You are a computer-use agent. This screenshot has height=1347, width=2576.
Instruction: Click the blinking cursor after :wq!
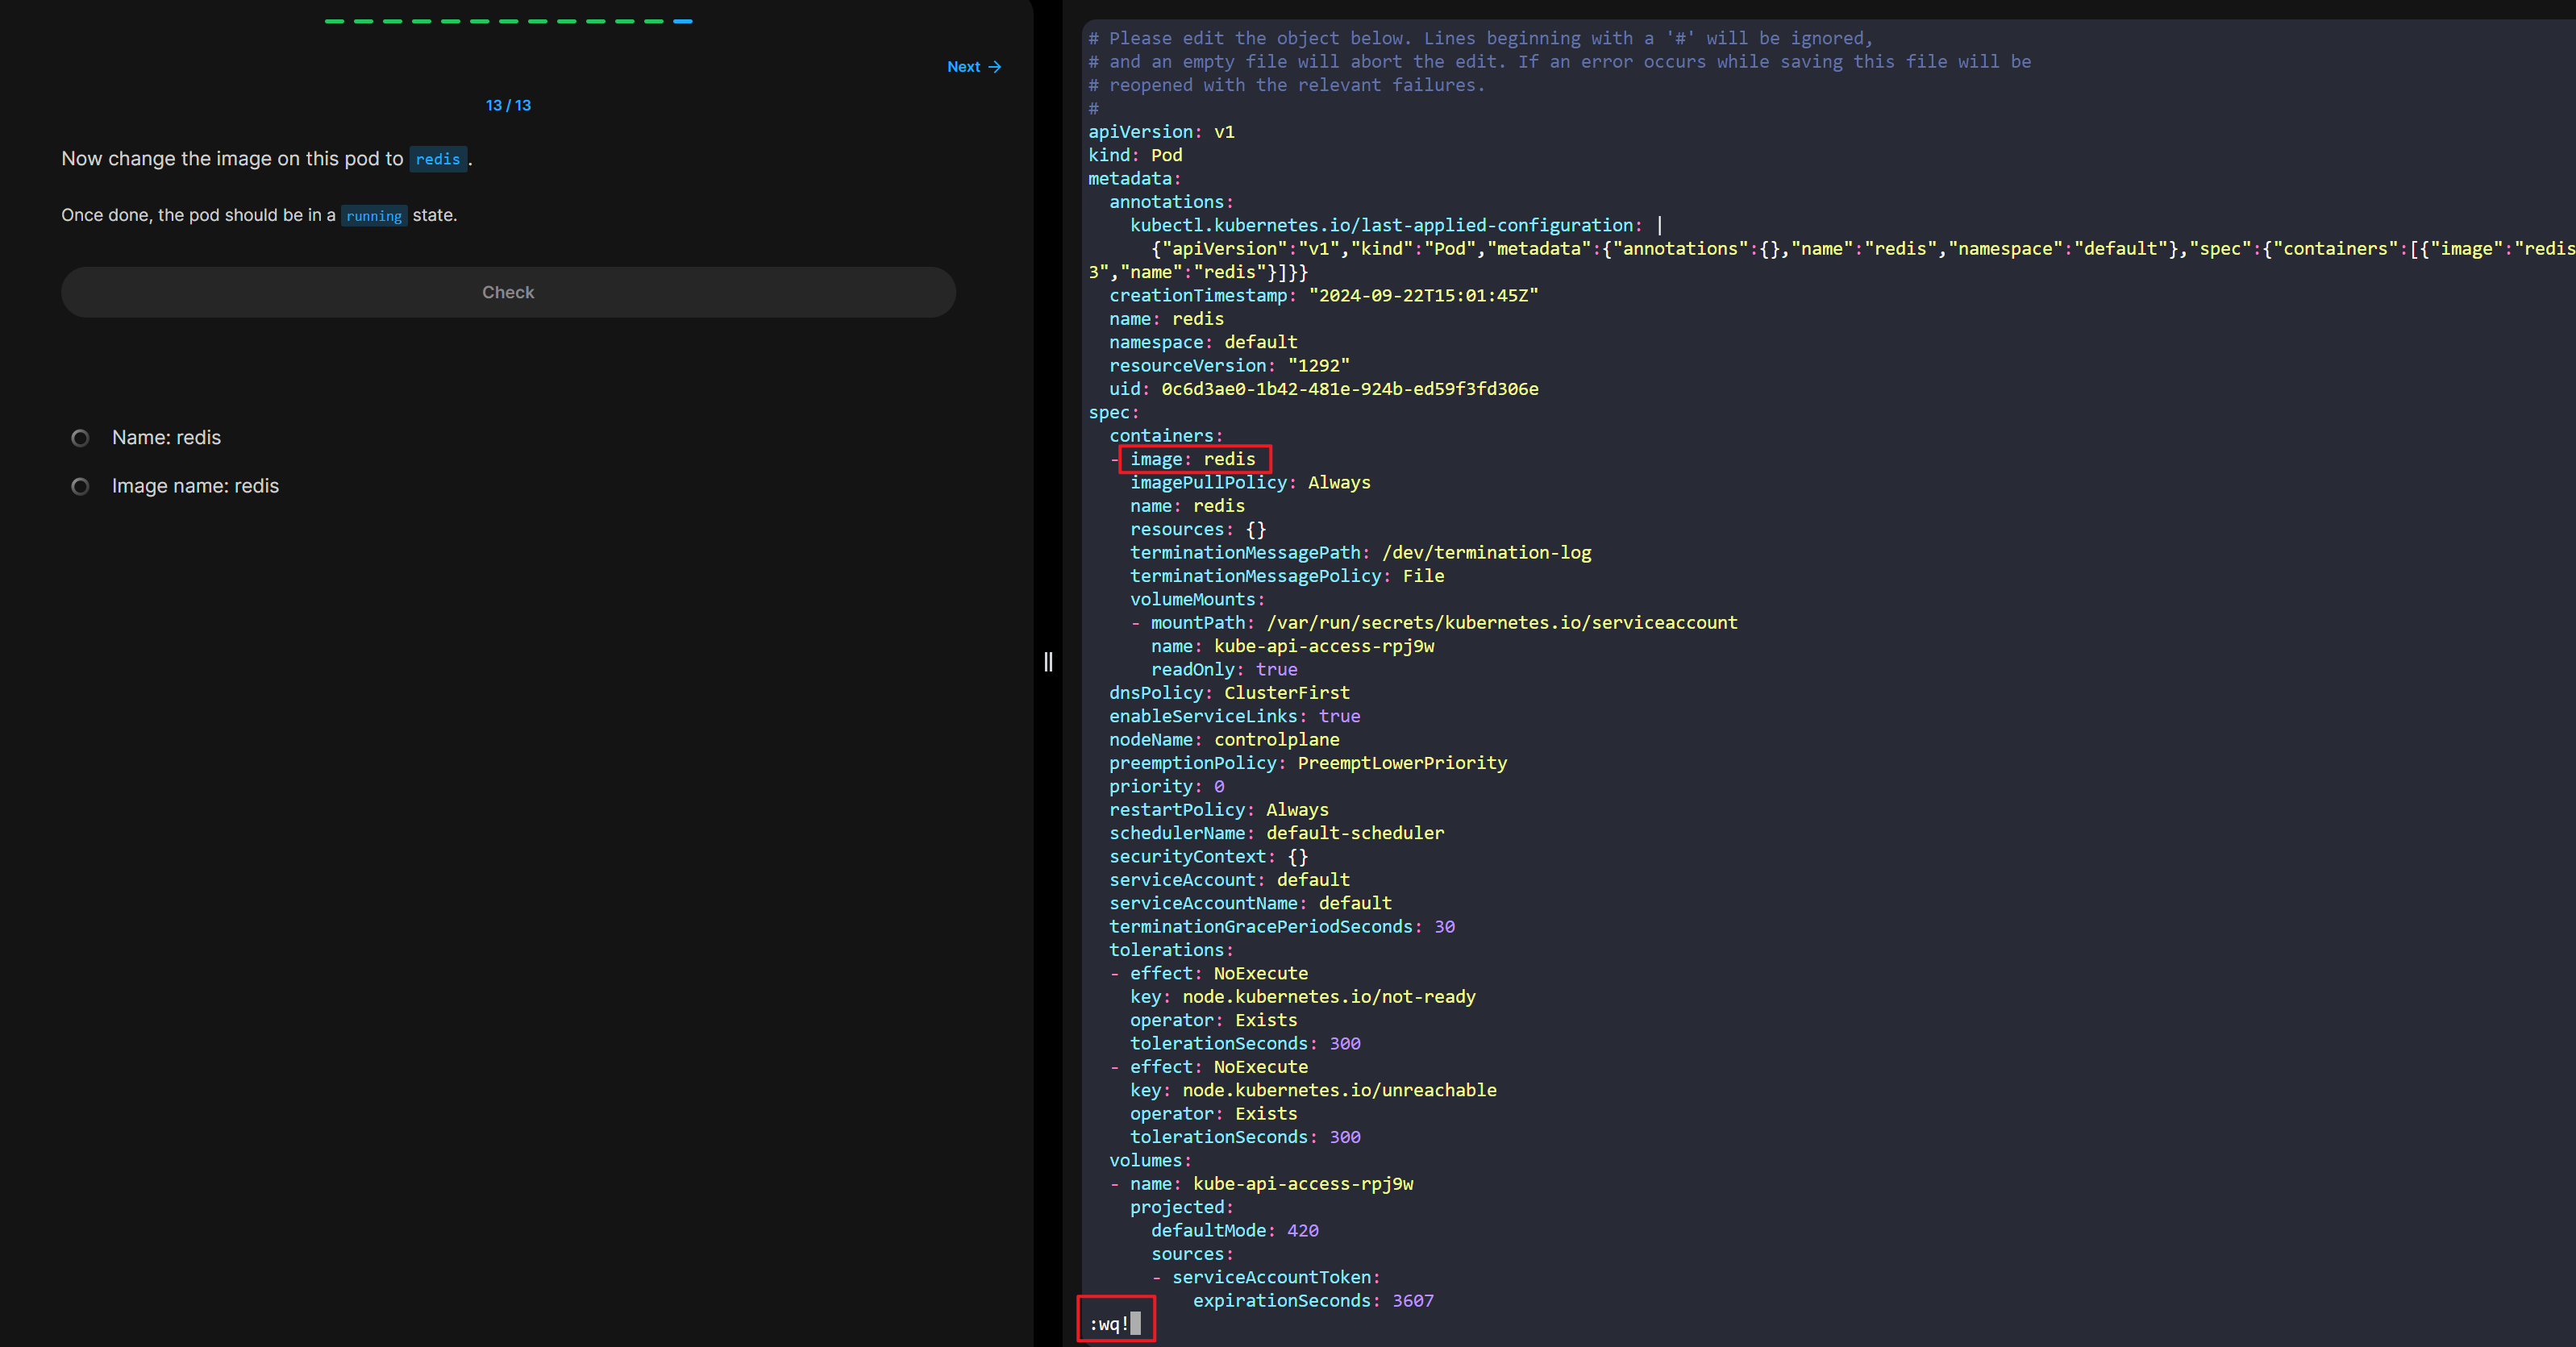[1135, 1324]
